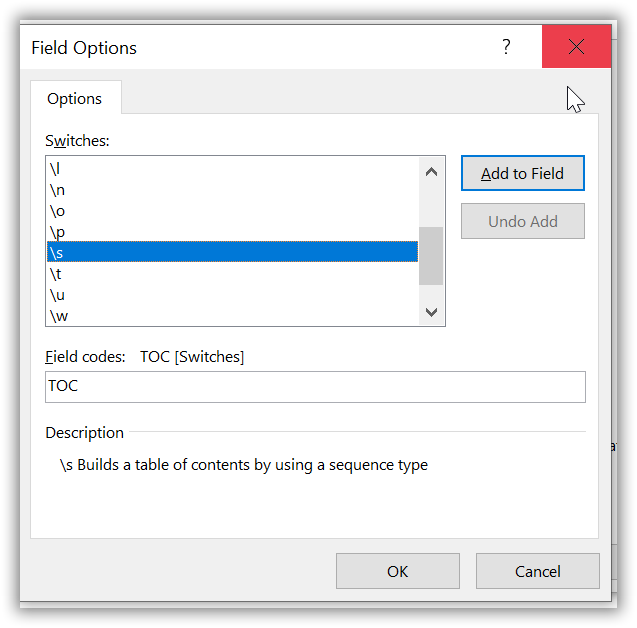Confirm with the OK button
Screen dimensions: 637x628
397,571
